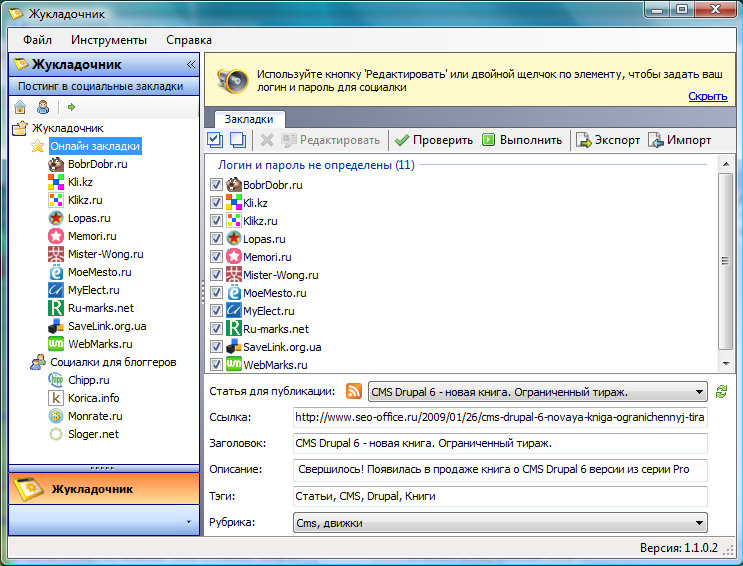Collapse the Жукладочник sidebar panel
The height and width of the screenshot is (566, 743).
(x=190, y=64)
